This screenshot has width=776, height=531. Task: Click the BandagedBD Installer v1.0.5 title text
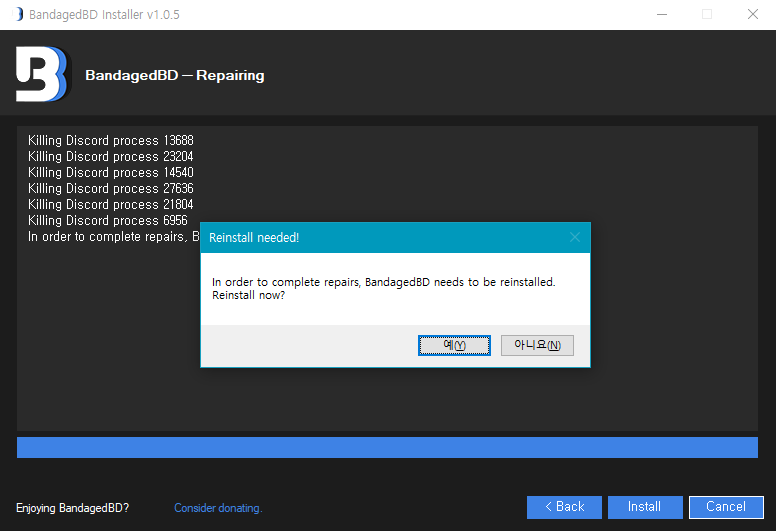pos(104,14)
